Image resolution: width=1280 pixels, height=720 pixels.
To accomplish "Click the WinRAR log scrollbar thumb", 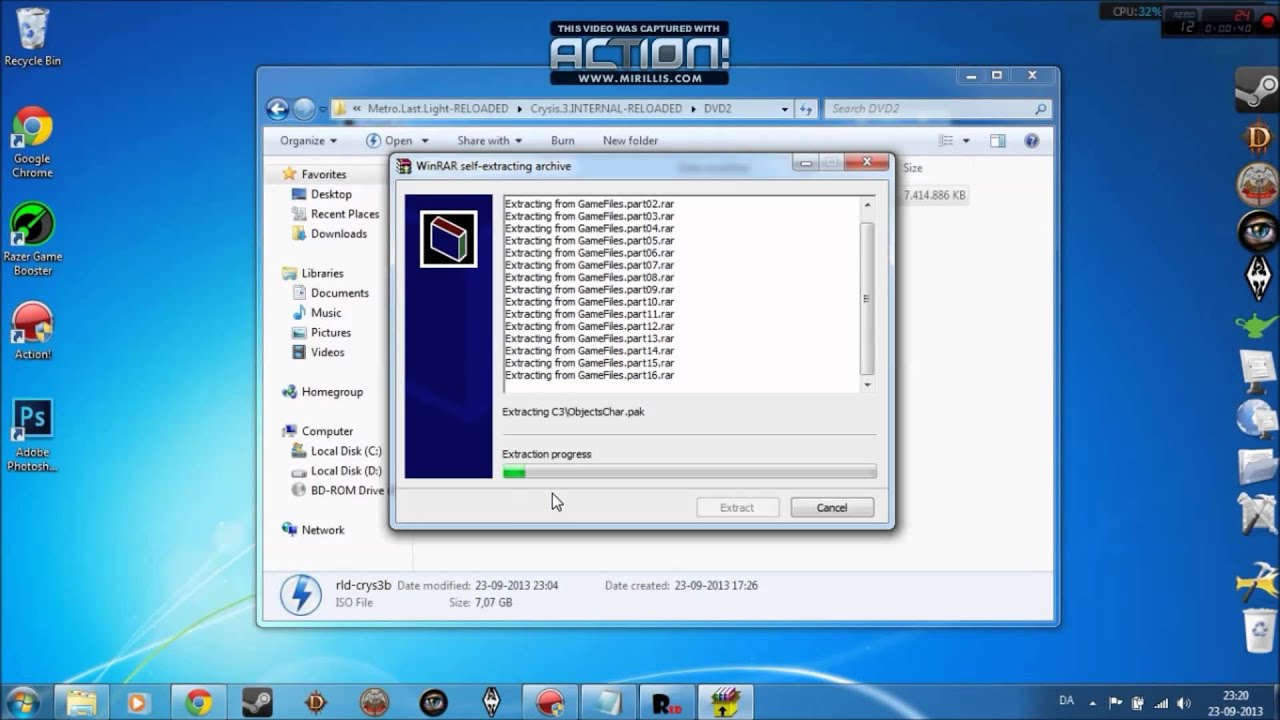I will pyautogui.click(x=867, y=298).
